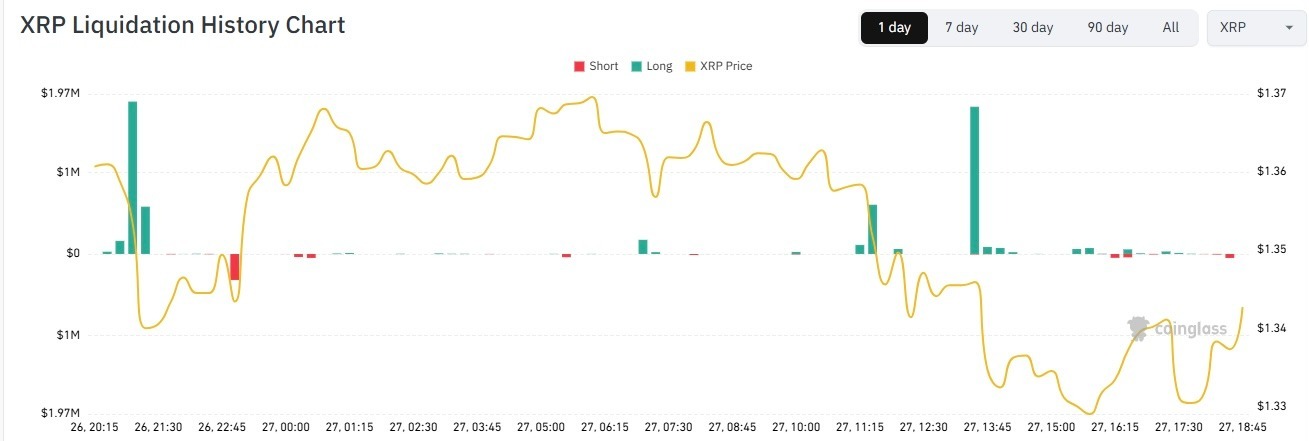
Task: Click the 27, 06:15 time axis label
Action: point(606,427)
